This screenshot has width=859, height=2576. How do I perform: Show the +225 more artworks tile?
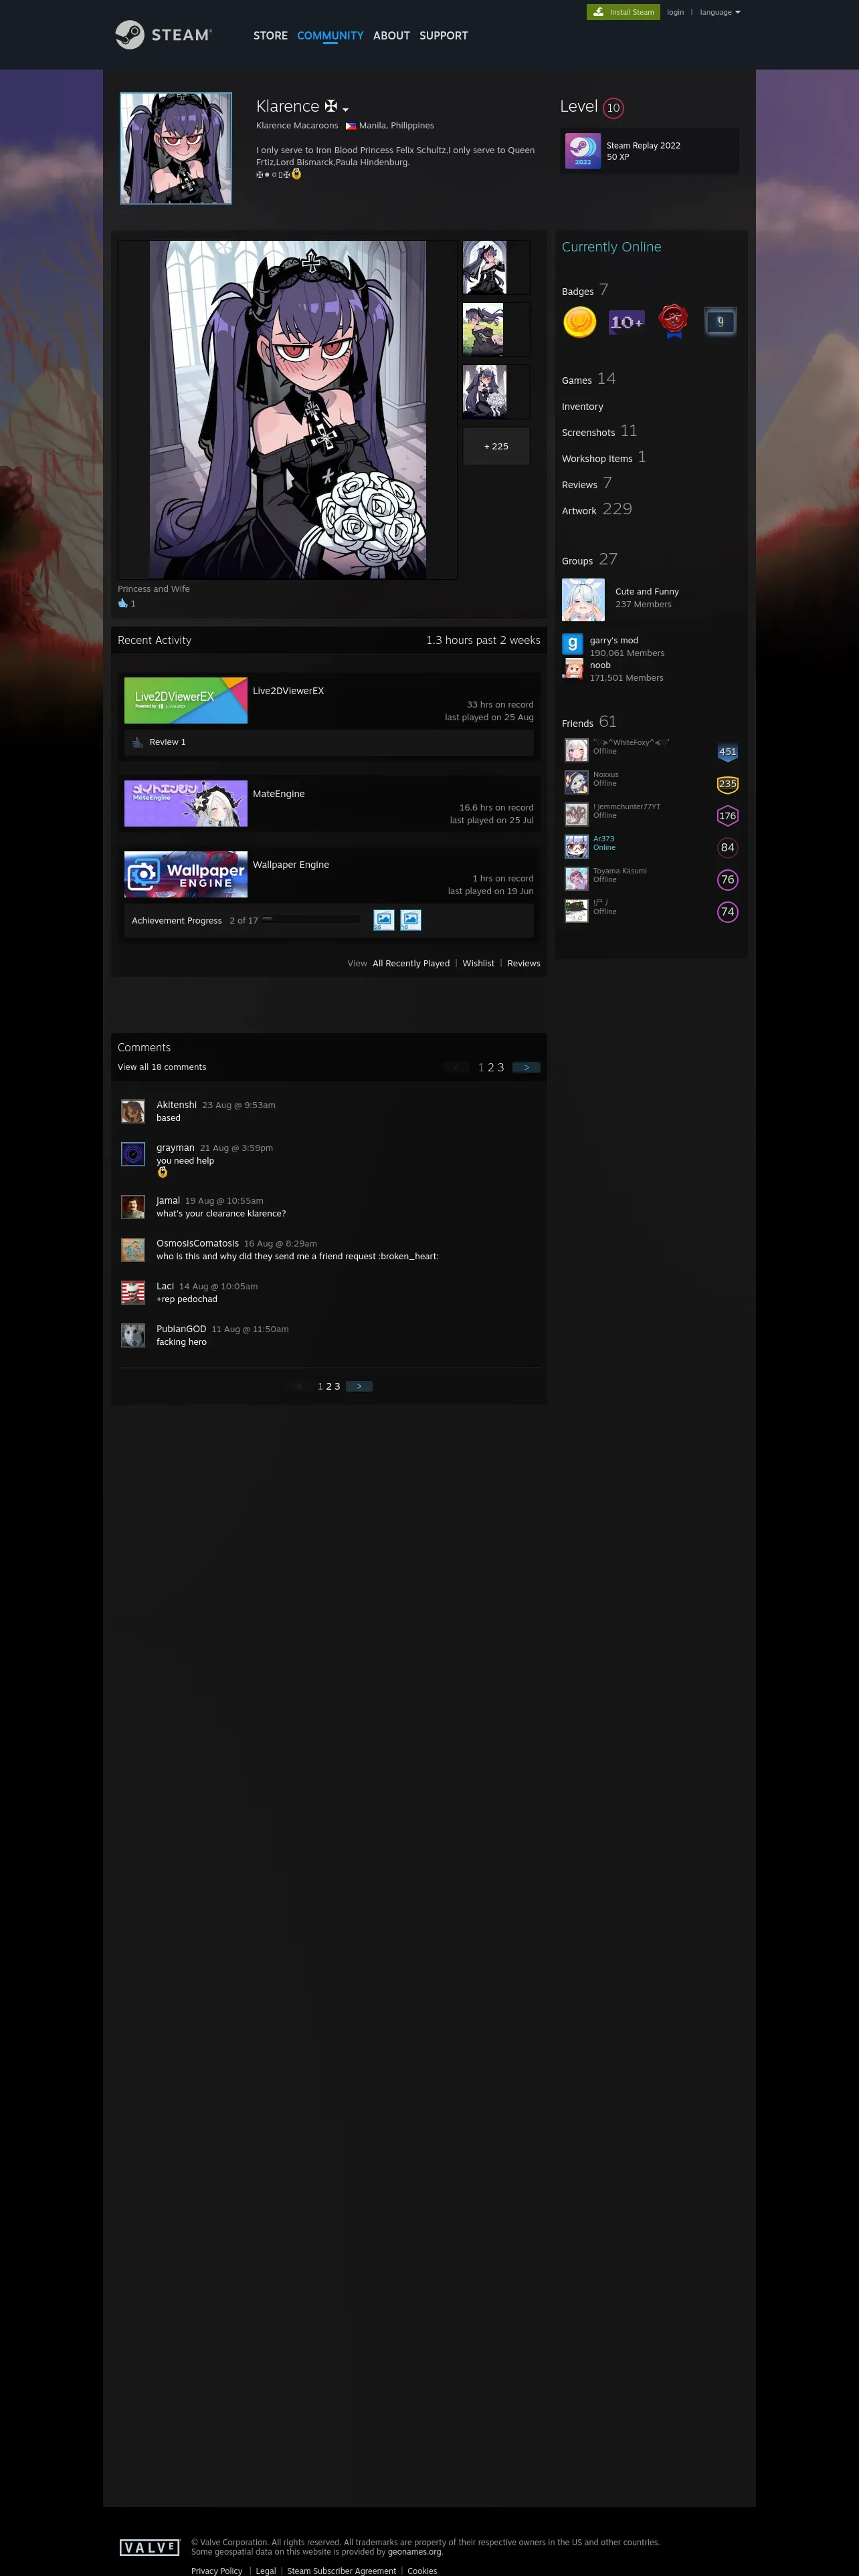(496, 446)
